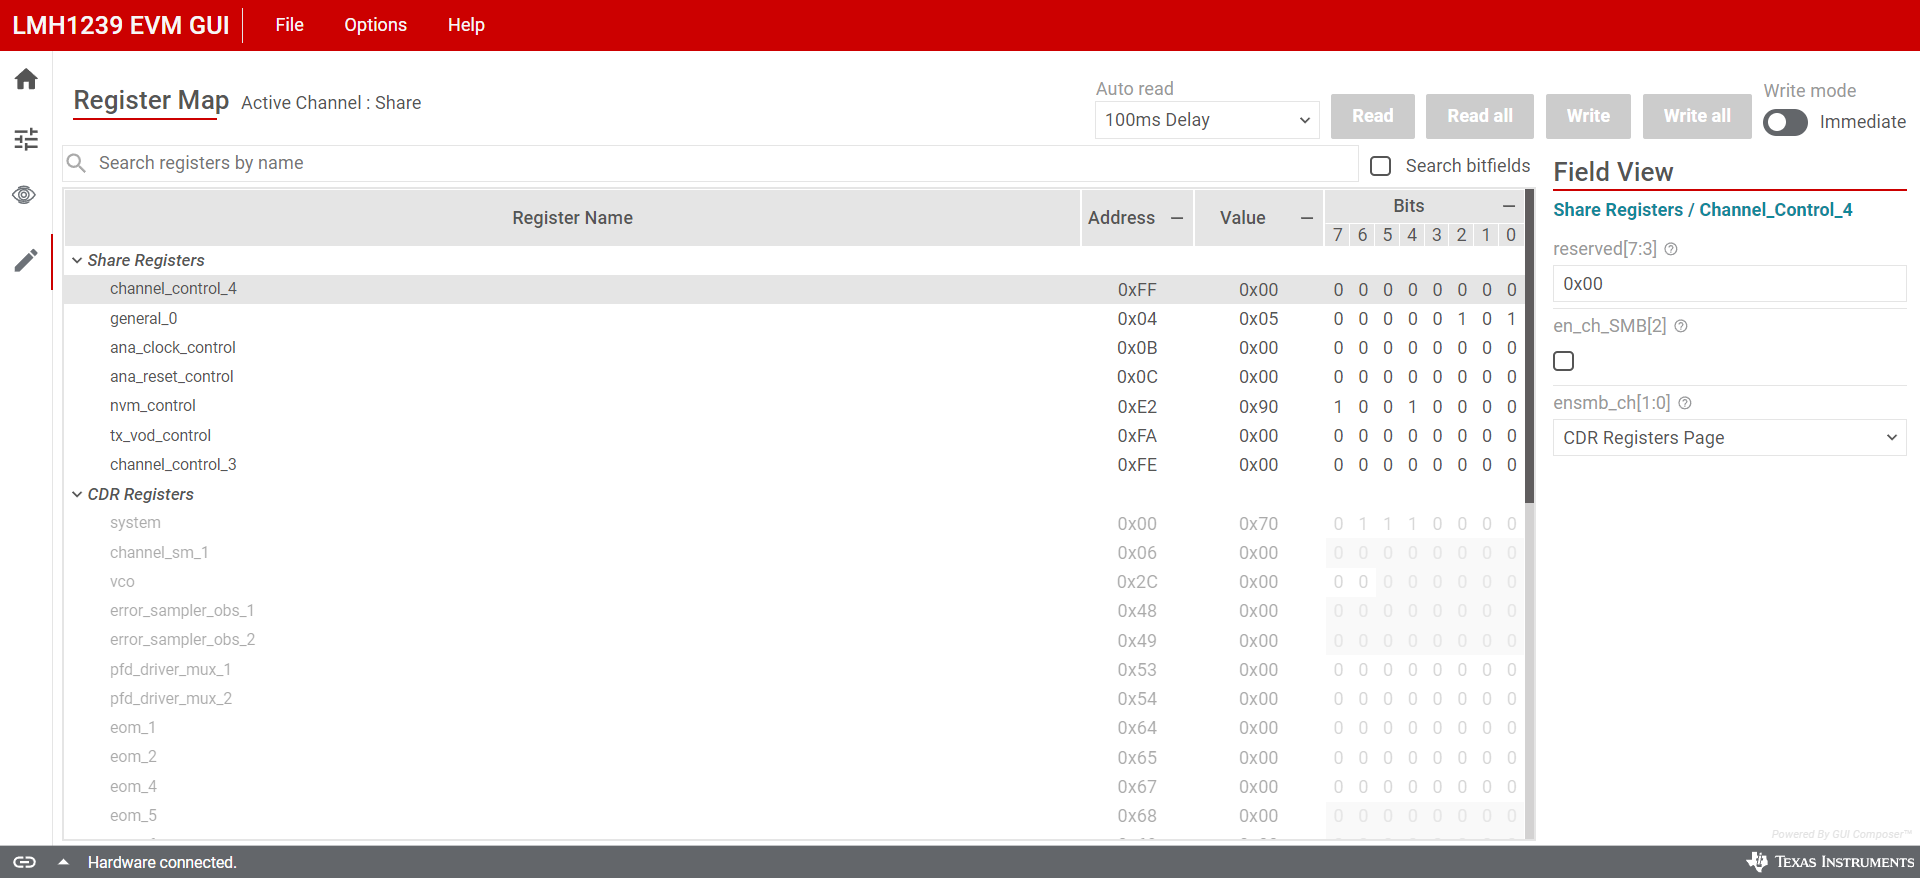Click the Read button
This screenshot has height=878, width=1920.
click(1373, 116)
